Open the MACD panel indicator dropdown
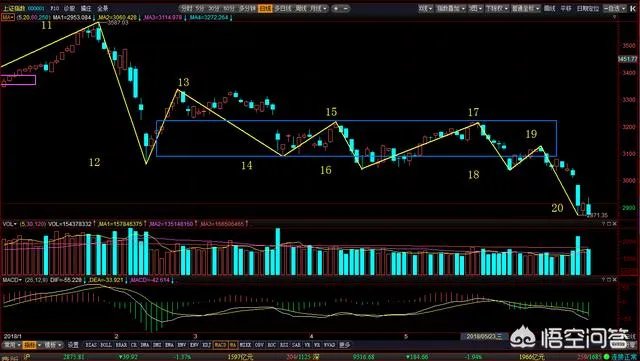 coord(13,280)
